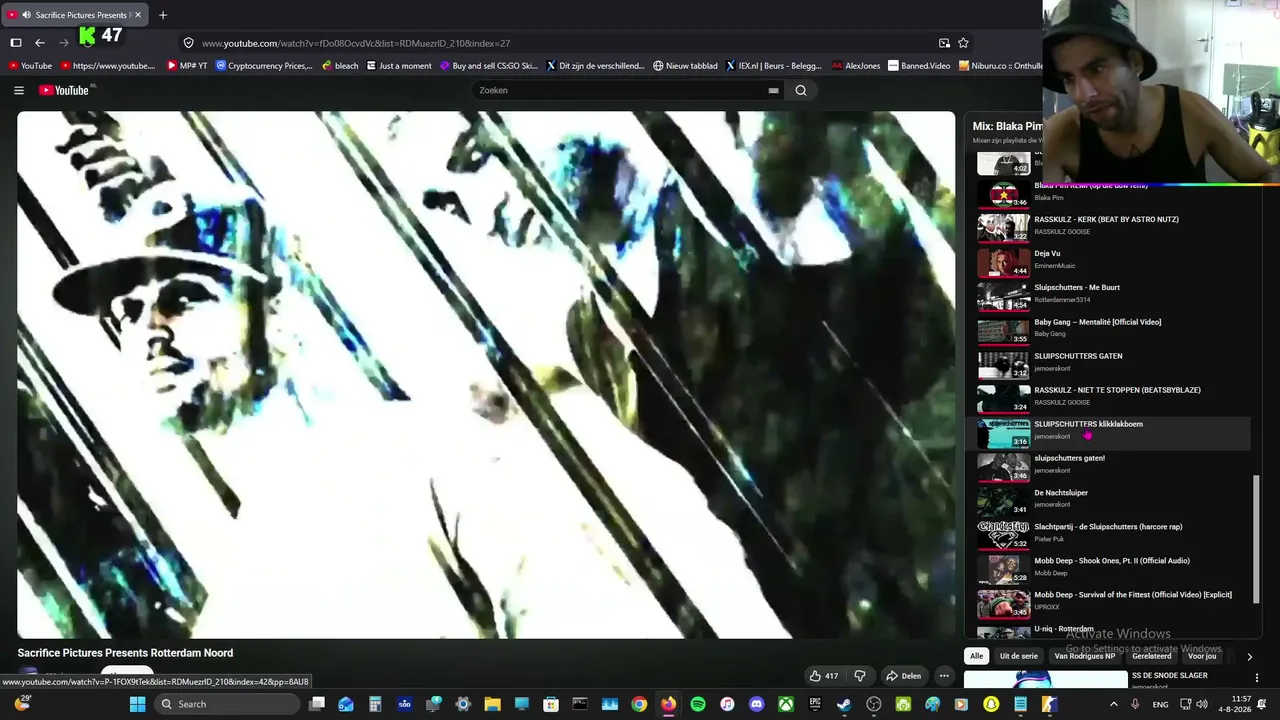The image size is (1280, 720).
Task: Select the Uit de serie chip
Action: click(x=1019, y=656)
